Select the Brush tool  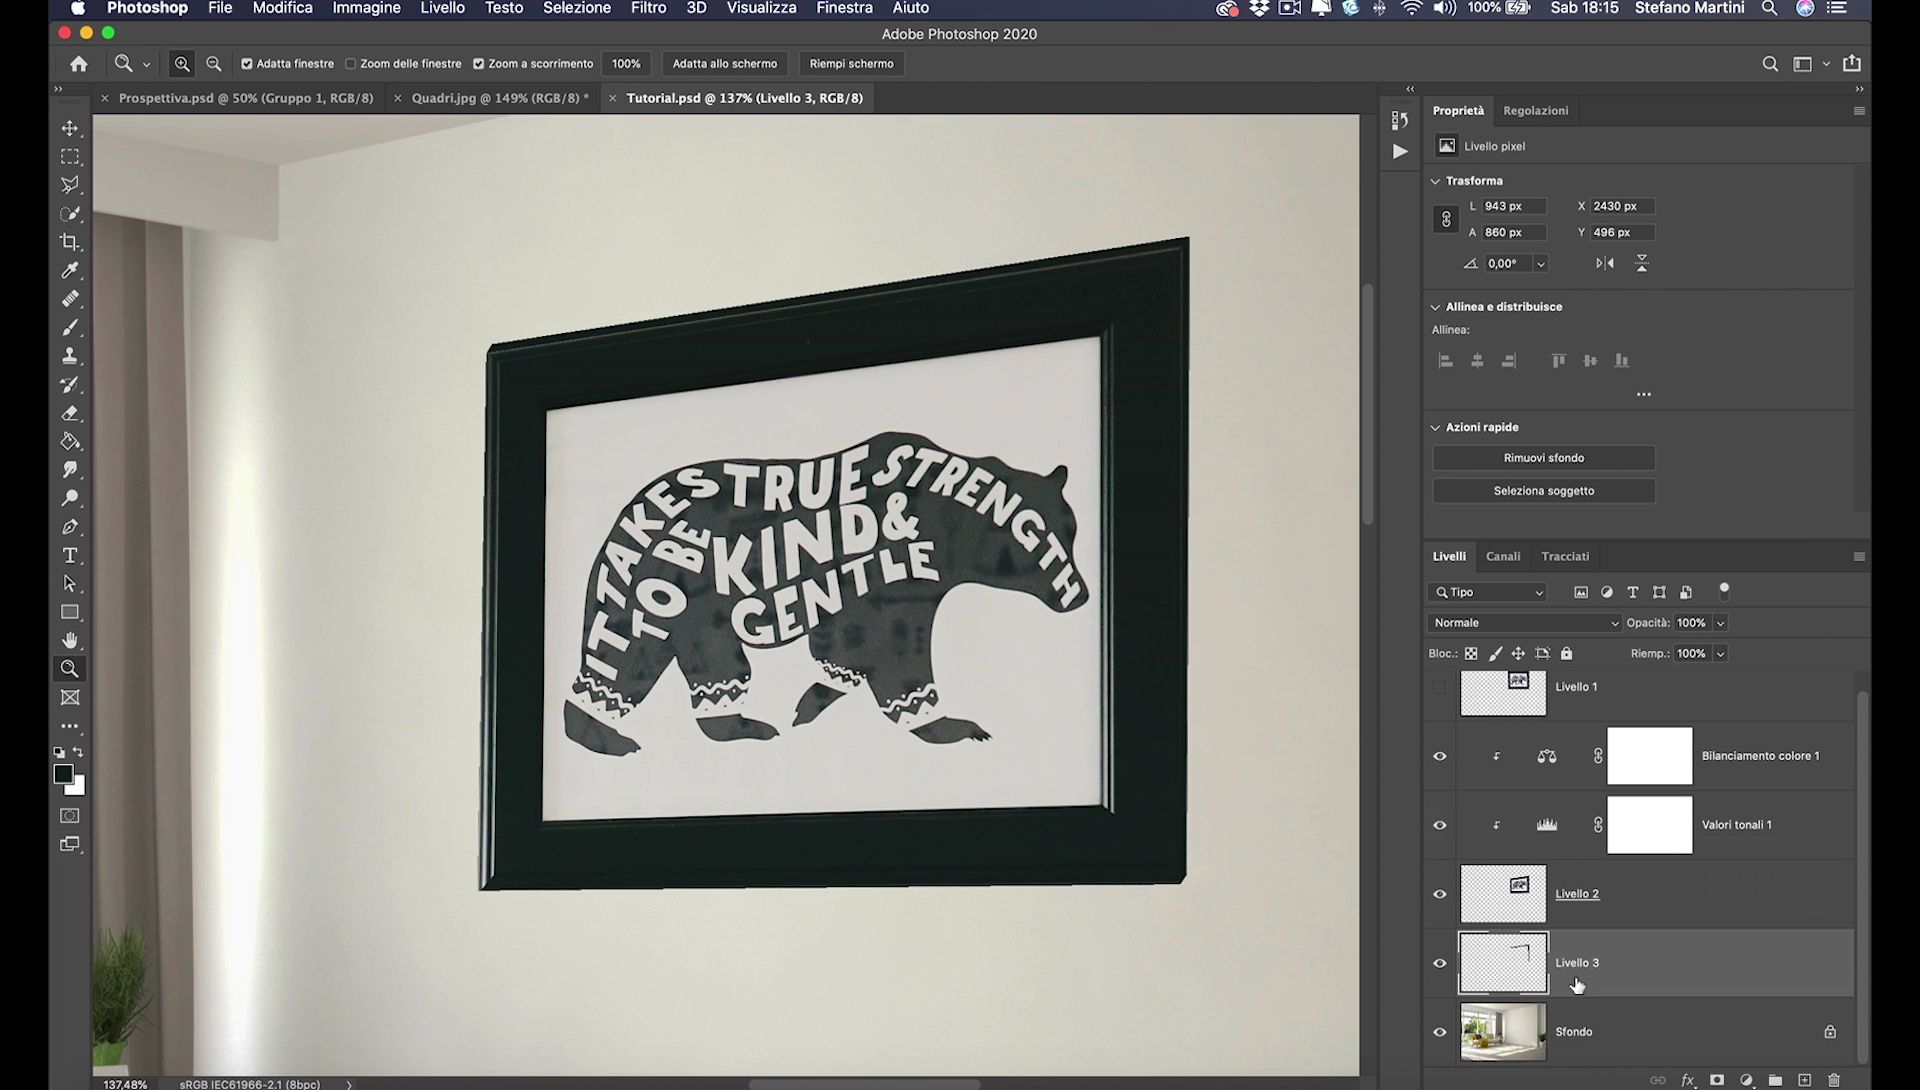pyautogui.click(x=70, y=328)
